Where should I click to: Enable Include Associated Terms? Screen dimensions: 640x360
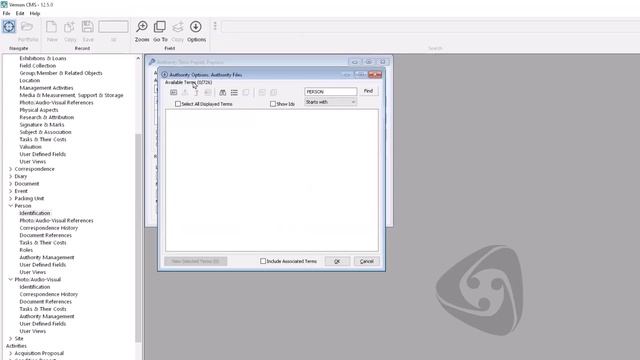tap(263, 261)
